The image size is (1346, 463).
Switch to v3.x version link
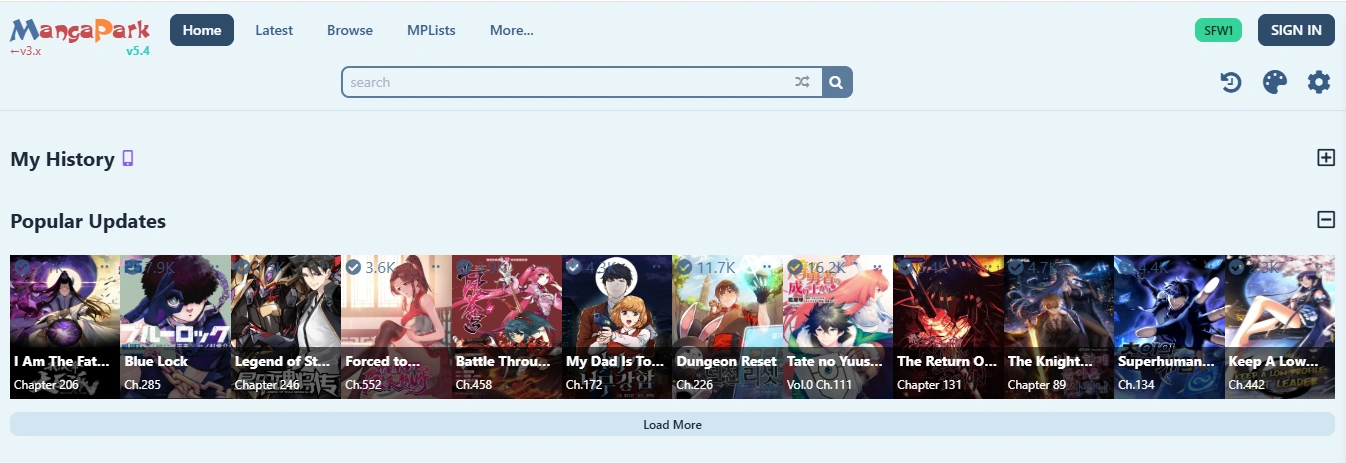(26, 51)
